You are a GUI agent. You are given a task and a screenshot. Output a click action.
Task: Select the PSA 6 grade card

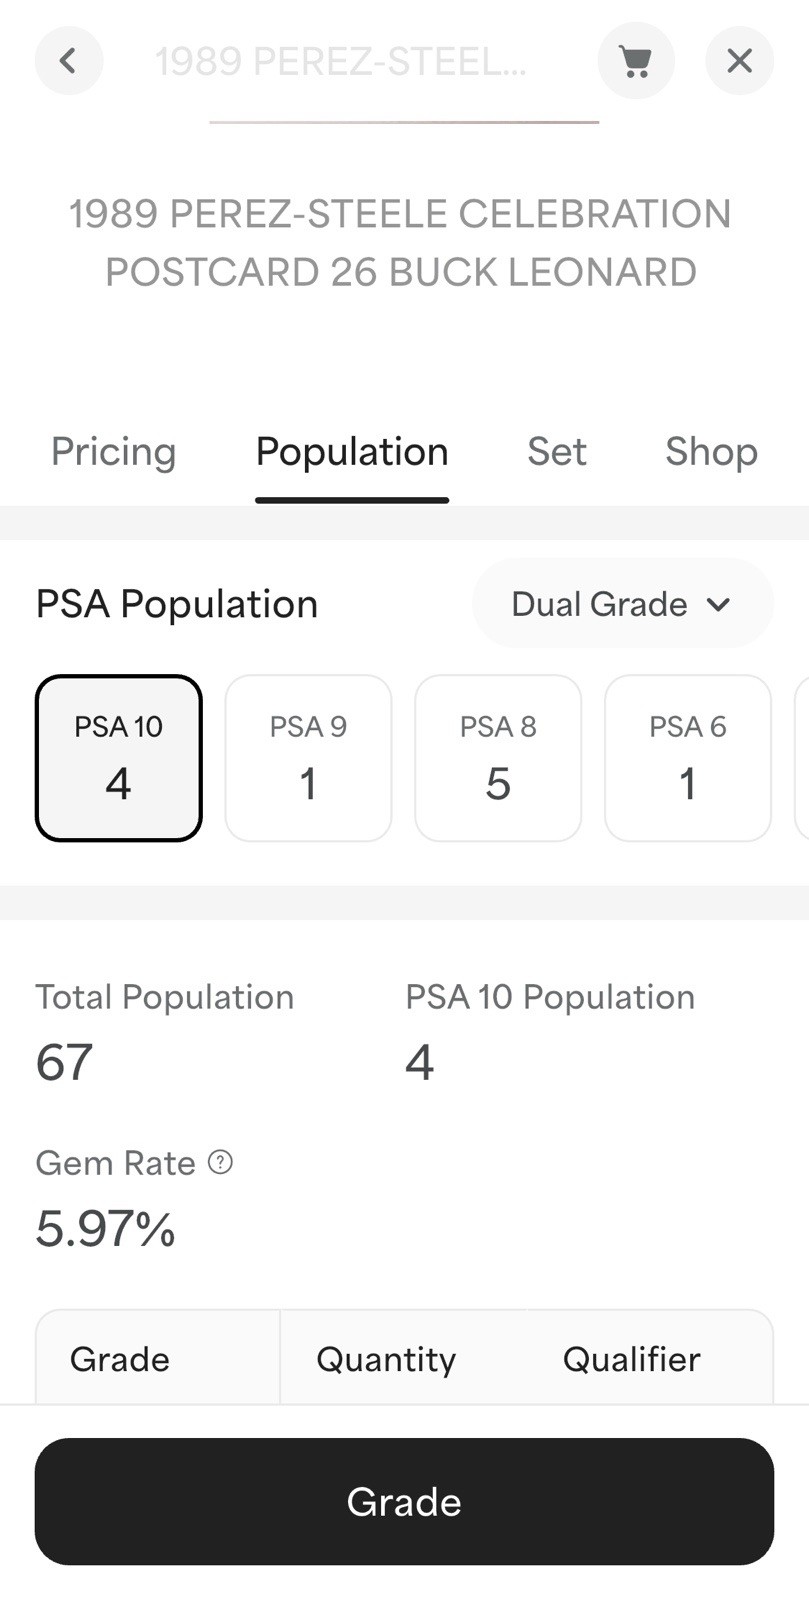point(688,758)
